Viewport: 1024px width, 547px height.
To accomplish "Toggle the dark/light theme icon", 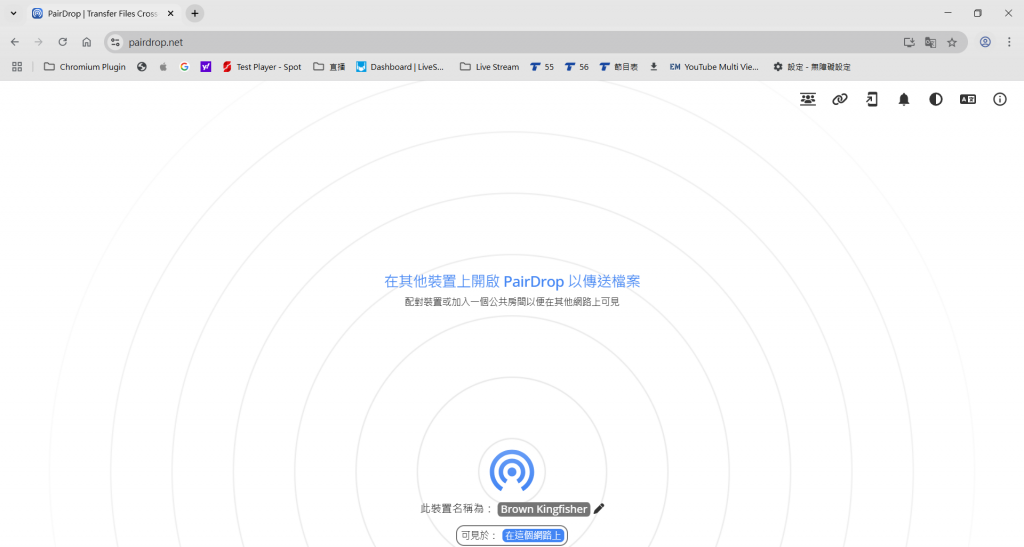I will tap(936, 99).
